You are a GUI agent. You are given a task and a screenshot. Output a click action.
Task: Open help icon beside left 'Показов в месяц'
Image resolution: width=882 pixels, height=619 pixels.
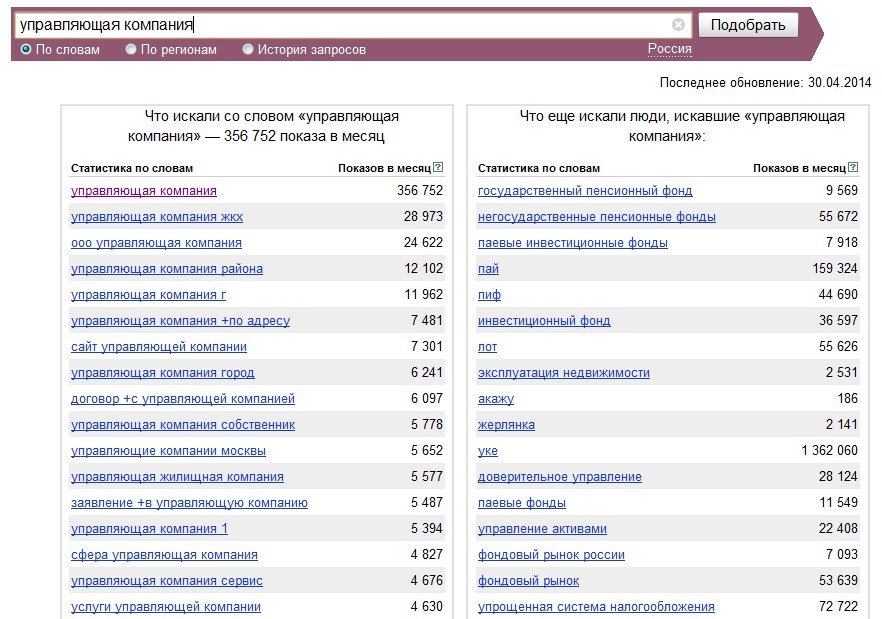click(x=438, y=167)
